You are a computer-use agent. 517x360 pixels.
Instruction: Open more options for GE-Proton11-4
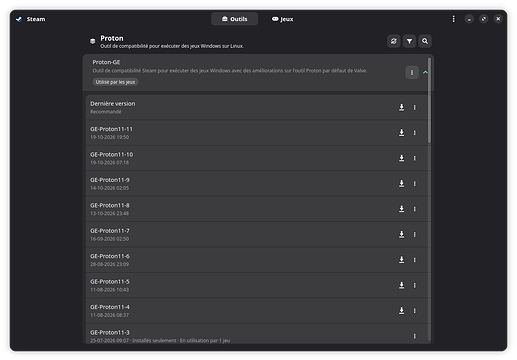[415, 311]
